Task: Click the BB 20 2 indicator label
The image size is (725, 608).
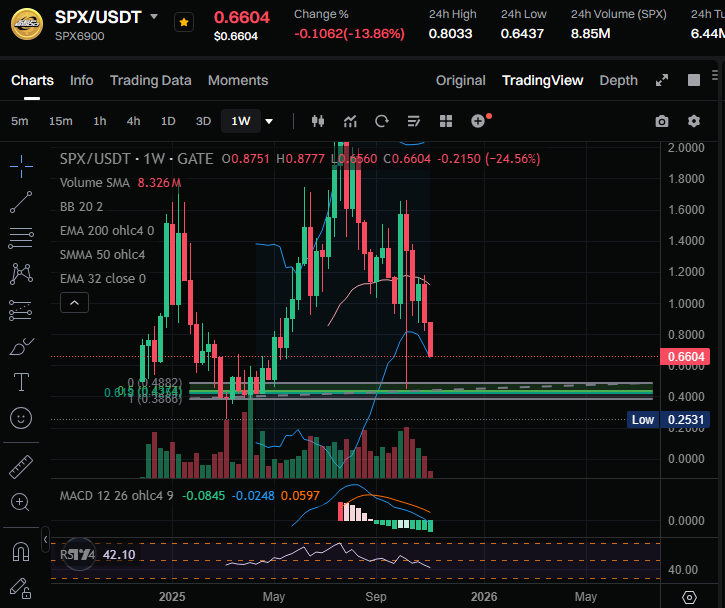Action: [x=81, y=207]
